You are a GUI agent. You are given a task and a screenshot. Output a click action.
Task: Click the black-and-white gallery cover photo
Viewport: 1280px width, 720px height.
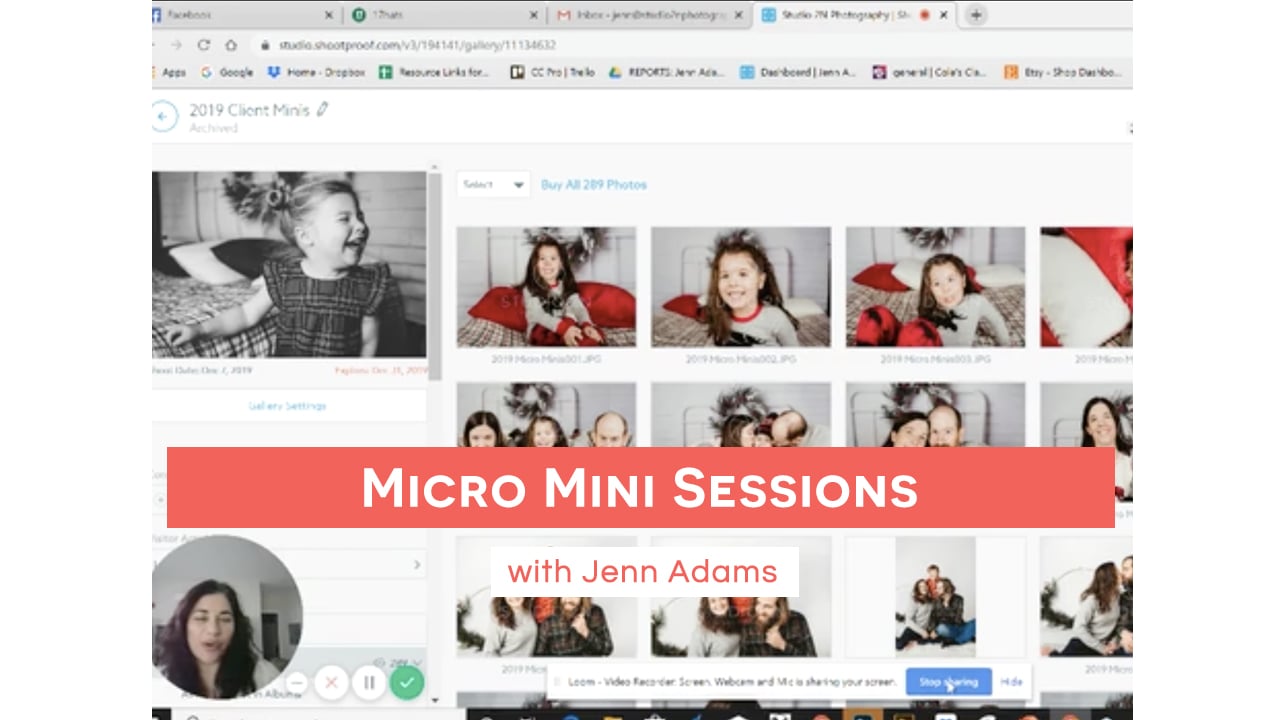click(289, 265)
